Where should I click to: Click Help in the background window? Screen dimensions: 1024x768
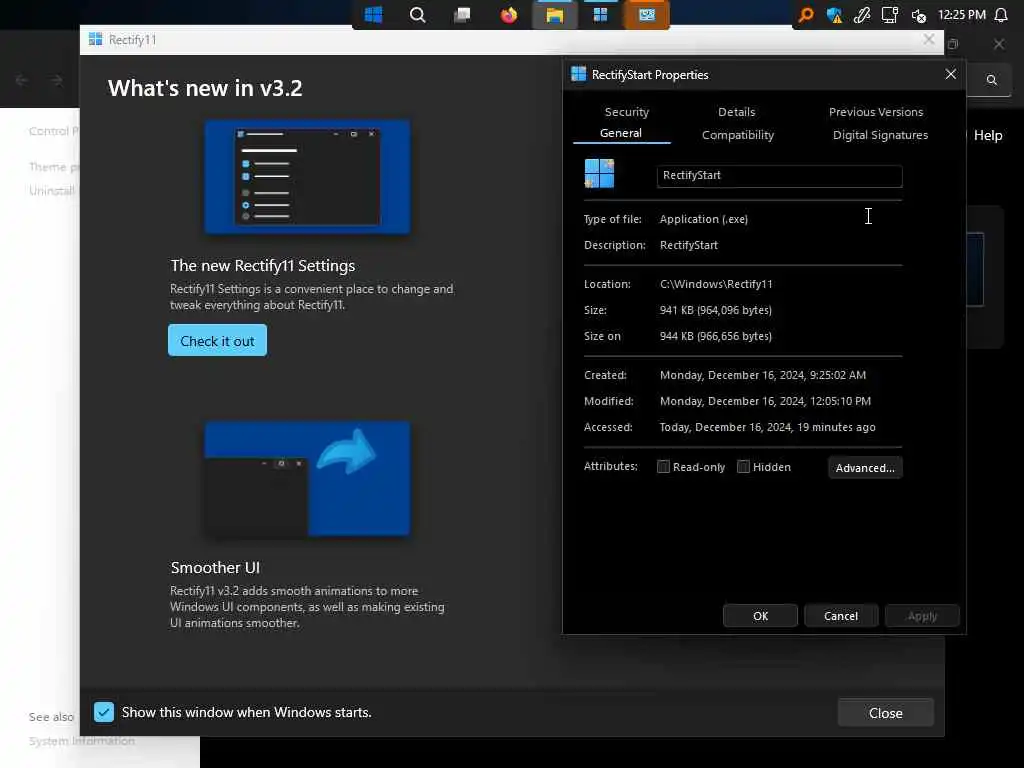coord(987,135)
